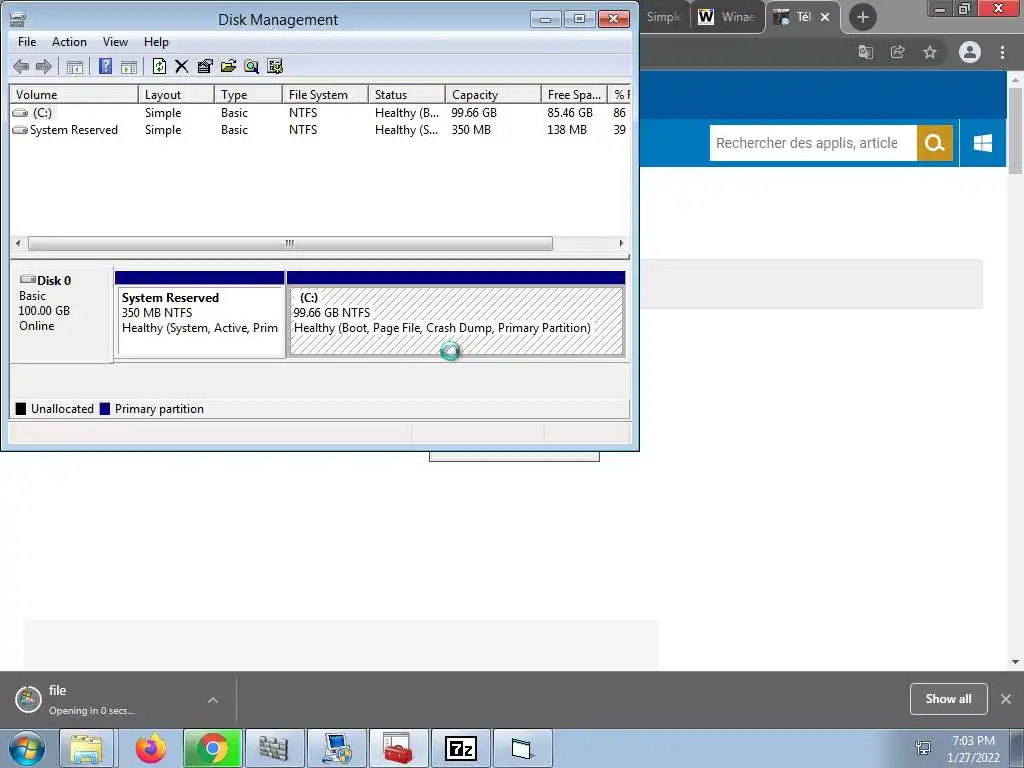This screenshot has width=1024, height=768.
Task: Click the share page icon in Chrome
Action: click(x=898, y=52)
